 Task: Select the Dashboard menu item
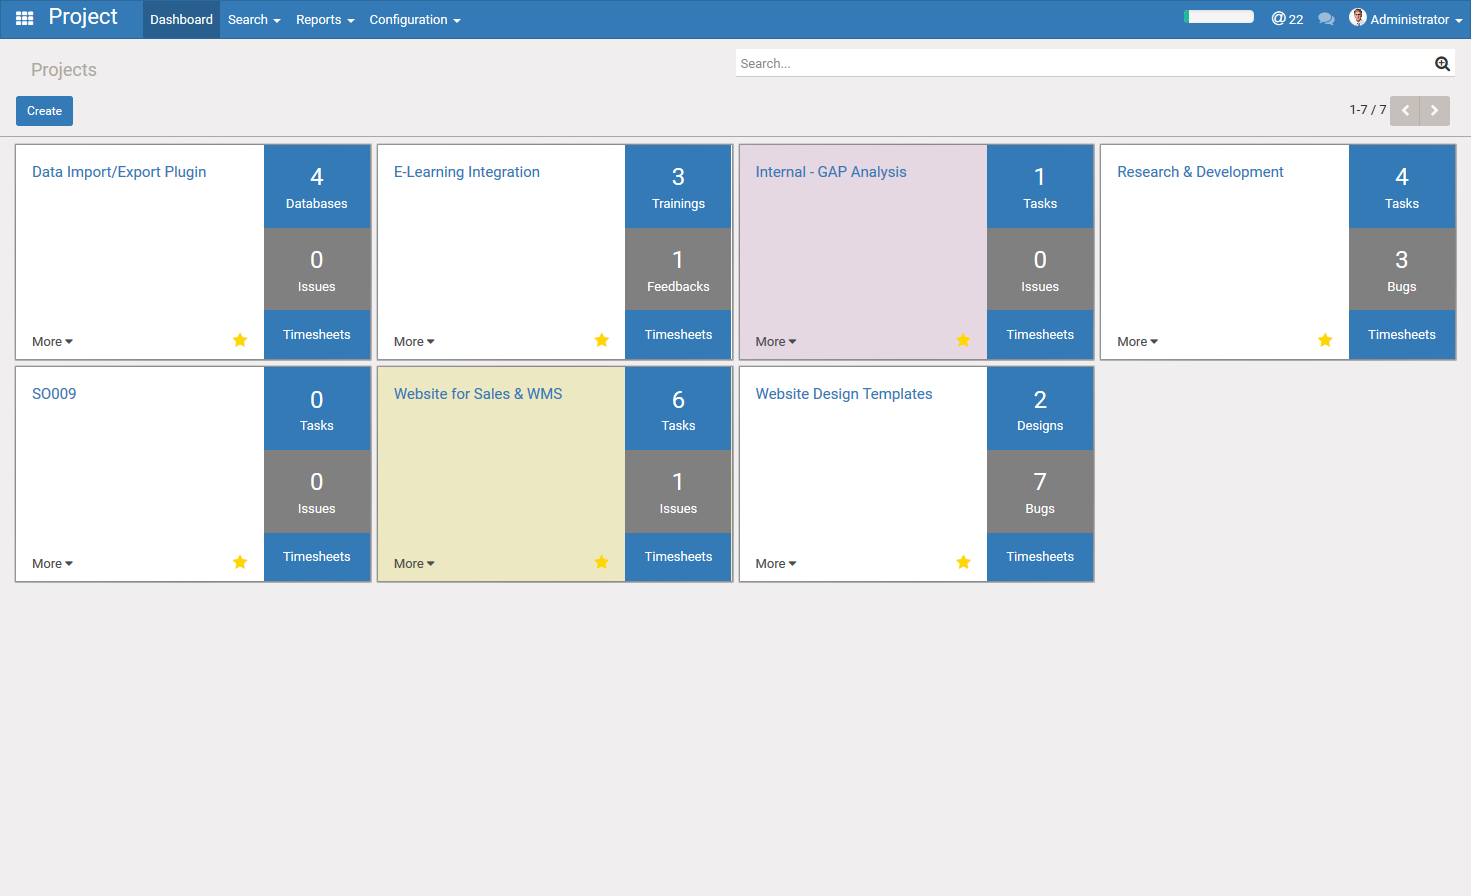[181, 20]
